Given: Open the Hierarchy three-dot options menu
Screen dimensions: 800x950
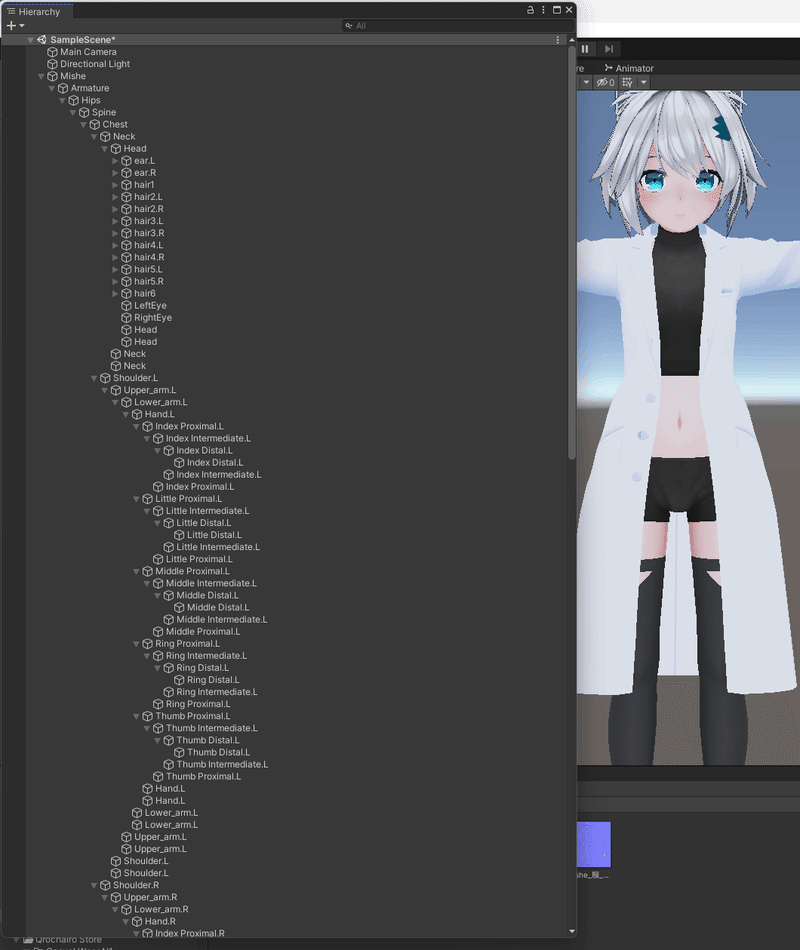Looking at the screenshot, I should pos(543,10).
